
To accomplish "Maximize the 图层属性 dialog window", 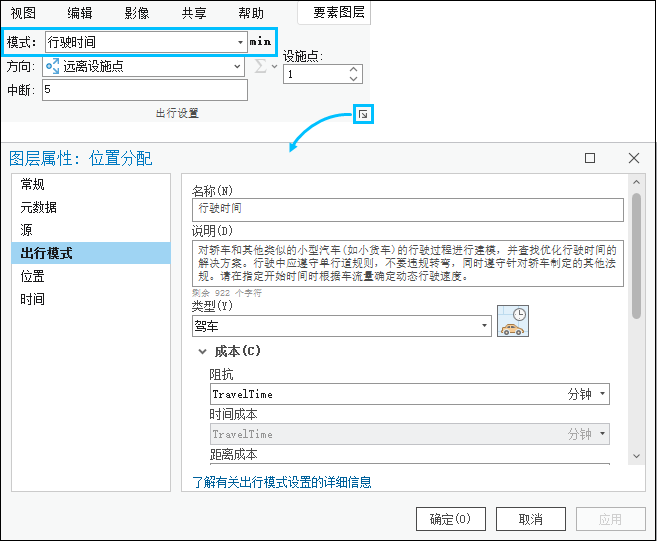I will click(590, 158).
